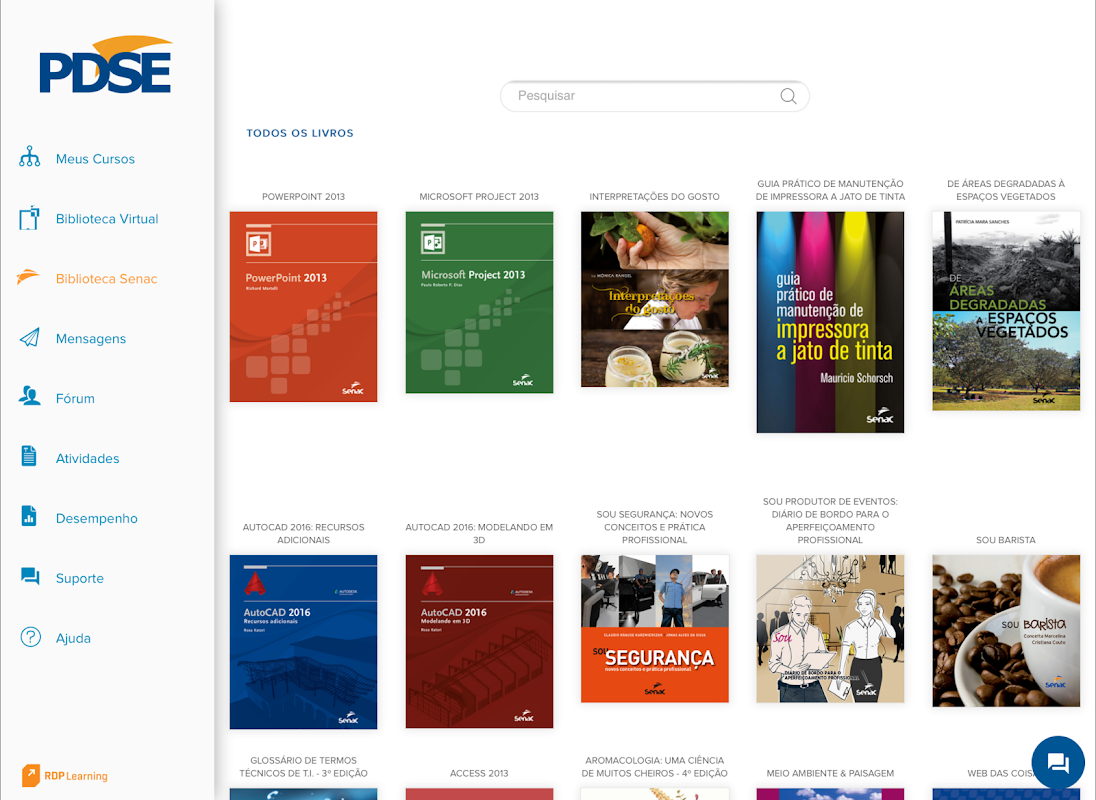Click the Mensagens paper plane icon
The height and width of the screenshot is (800, 1096).
tap(29, 338)
